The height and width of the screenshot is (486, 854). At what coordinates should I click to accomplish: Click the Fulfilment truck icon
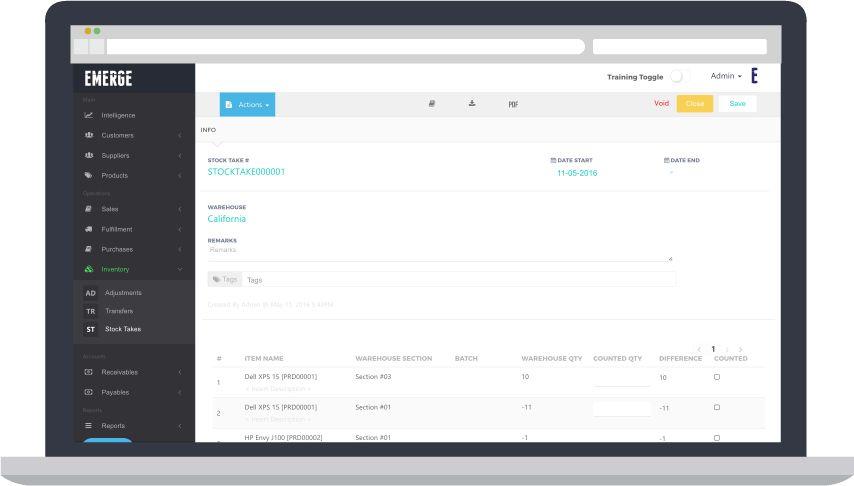(88, 229)
